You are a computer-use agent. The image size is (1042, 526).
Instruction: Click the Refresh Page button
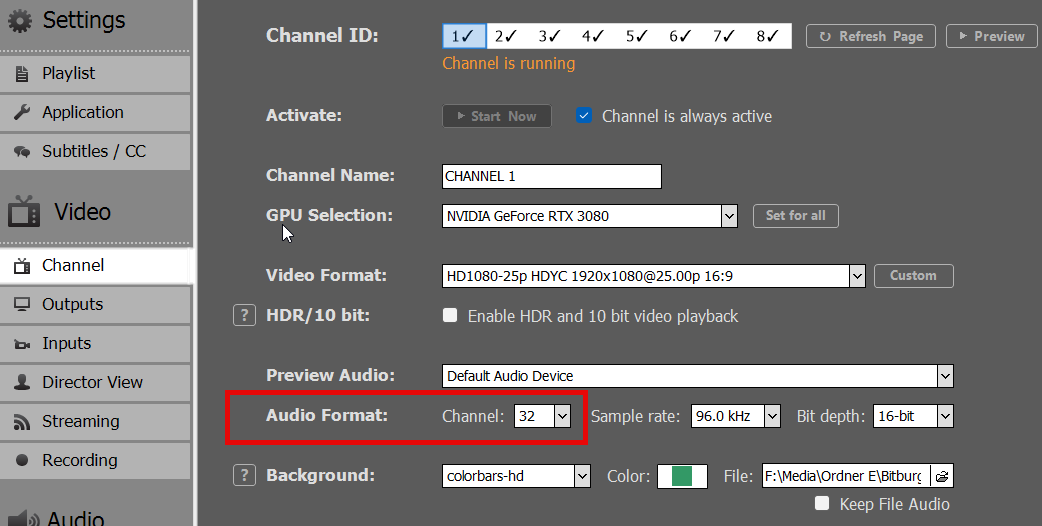click(871, 37)
